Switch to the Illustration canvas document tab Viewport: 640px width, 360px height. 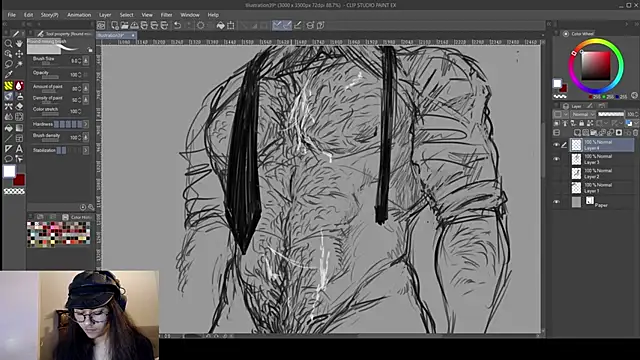point(116,36)
